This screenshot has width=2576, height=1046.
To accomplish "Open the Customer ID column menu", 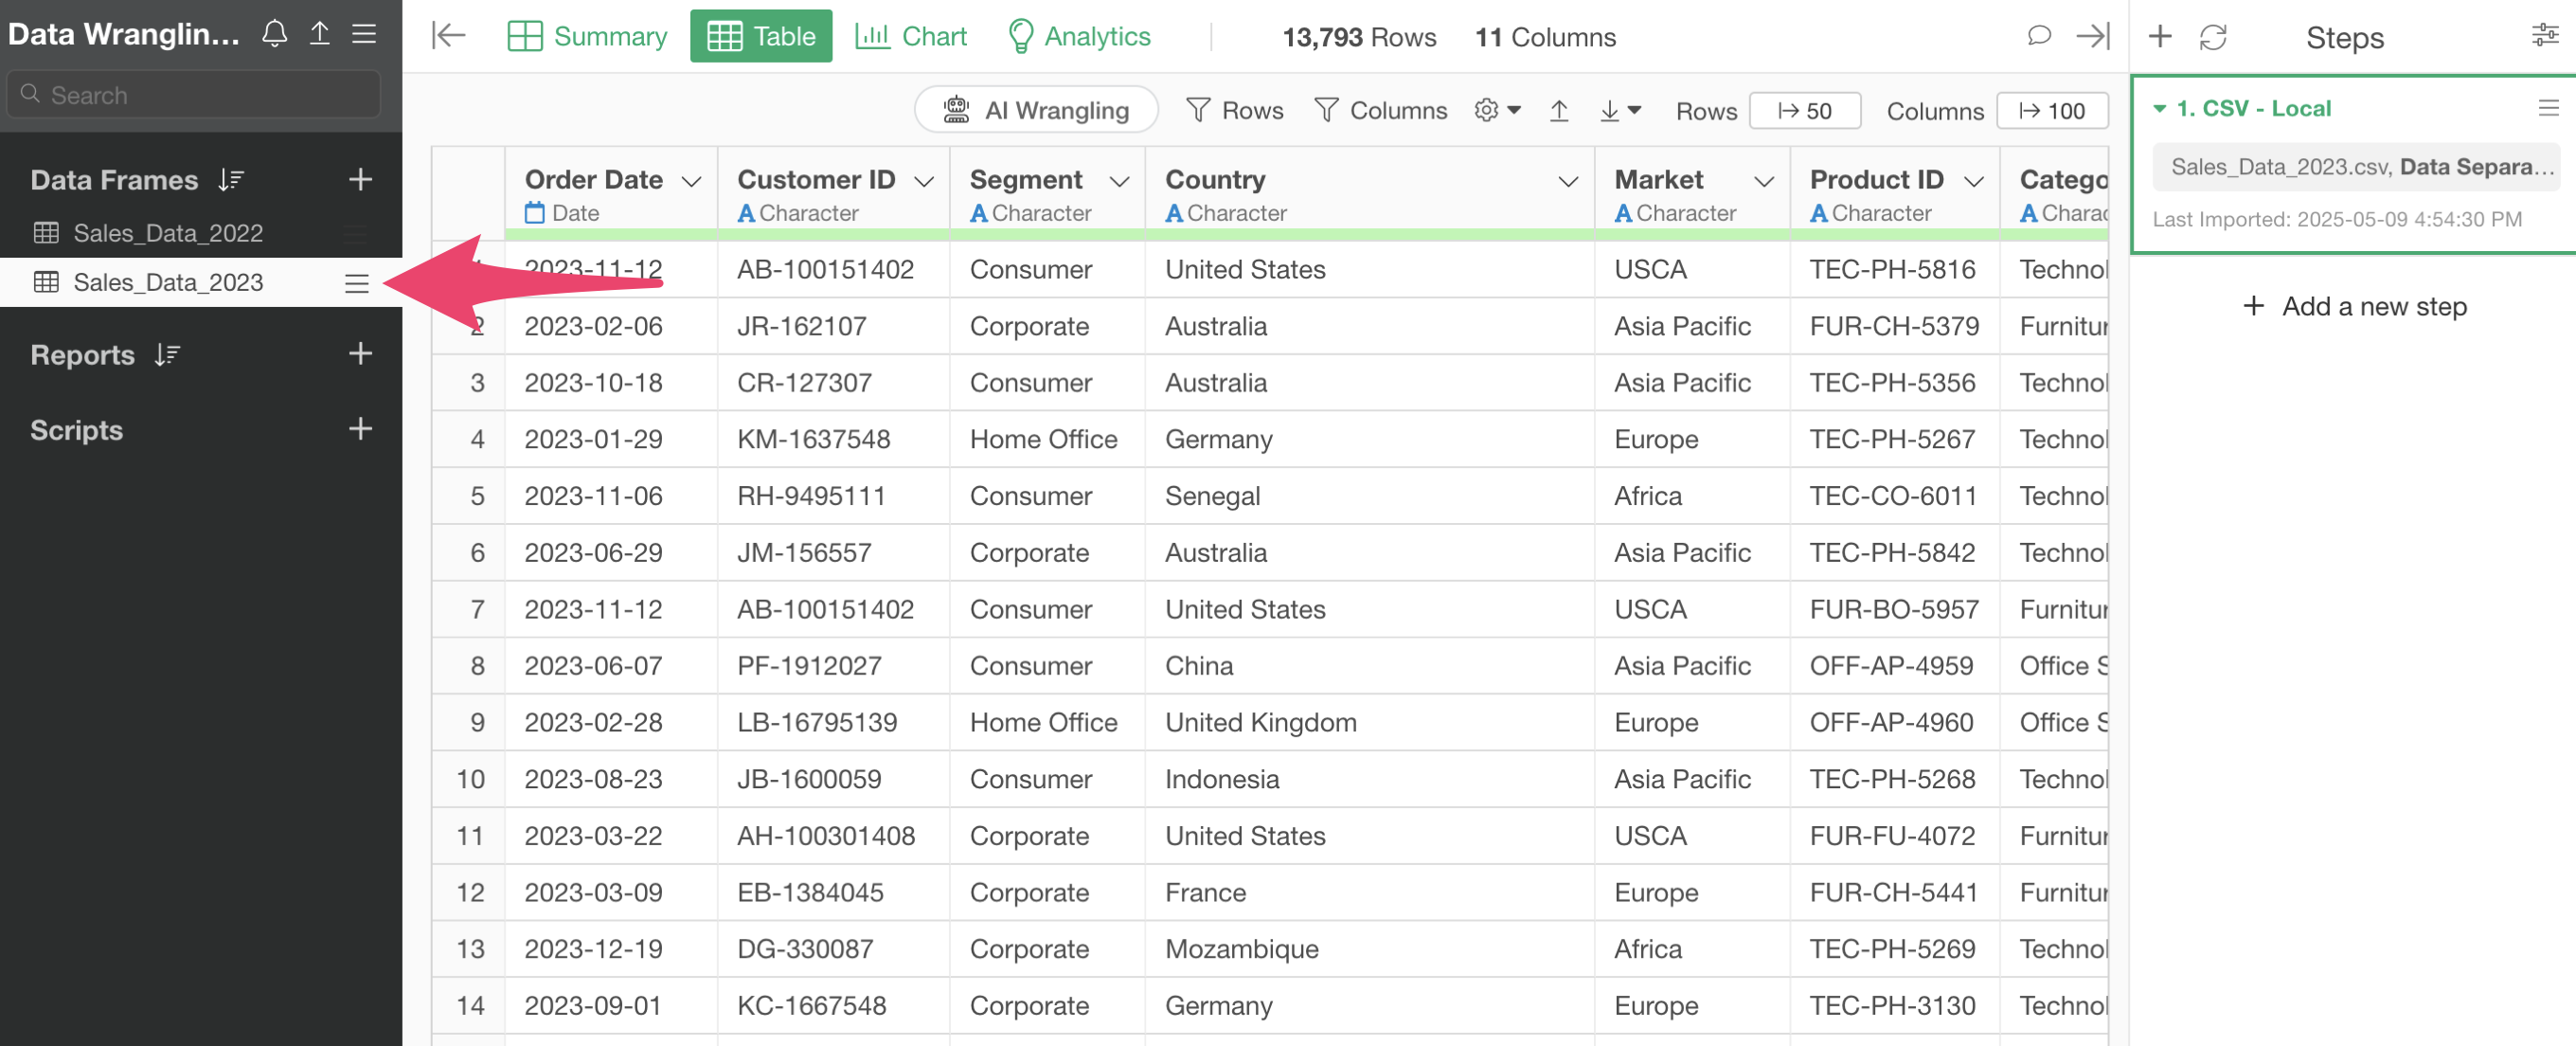I will pos(924,181).
